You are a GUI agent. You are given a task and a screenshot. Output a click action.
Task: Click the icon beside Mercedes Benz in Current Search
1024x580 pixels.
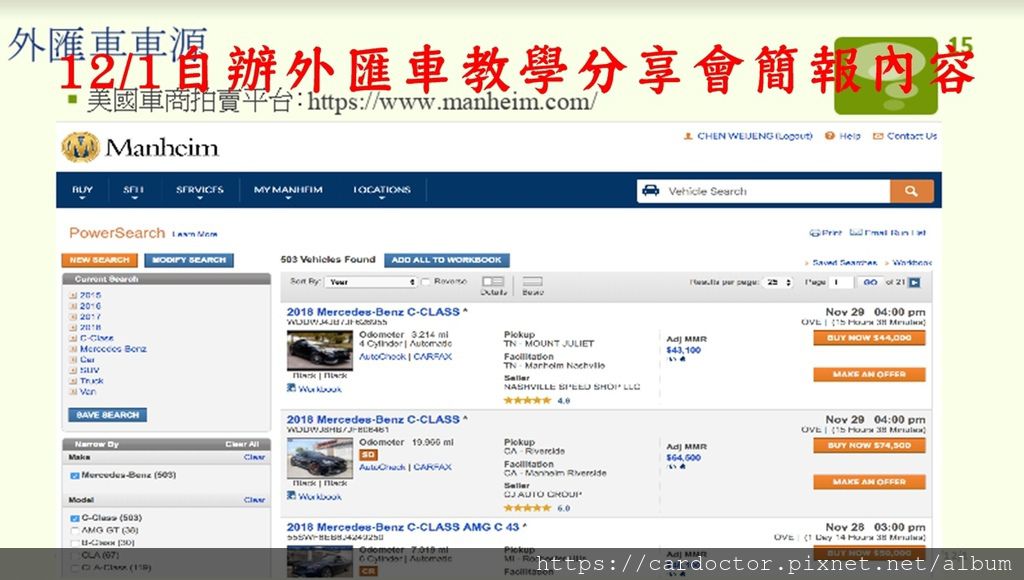pyautogui.click(x=73, y=349)
